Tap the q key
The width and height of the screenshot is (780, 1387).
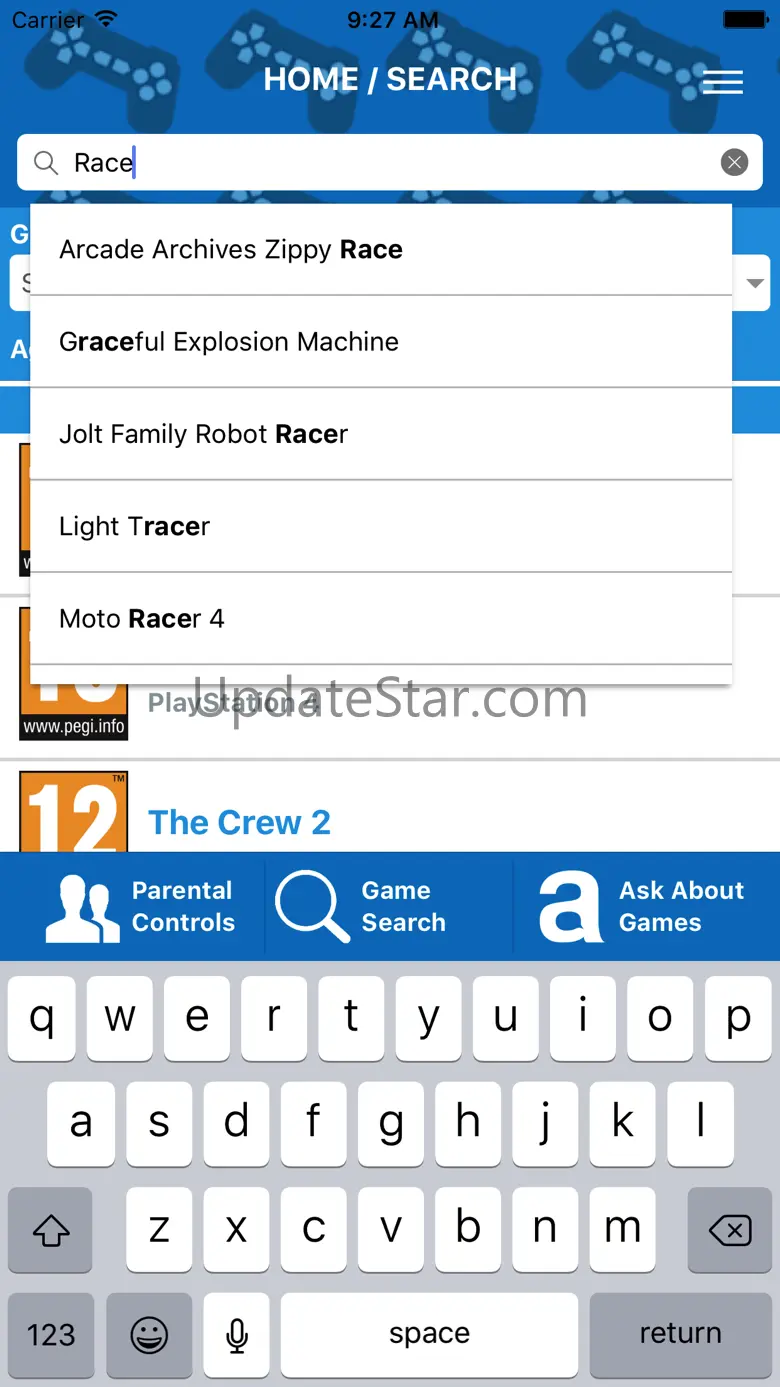click(x=42, y=1018)
